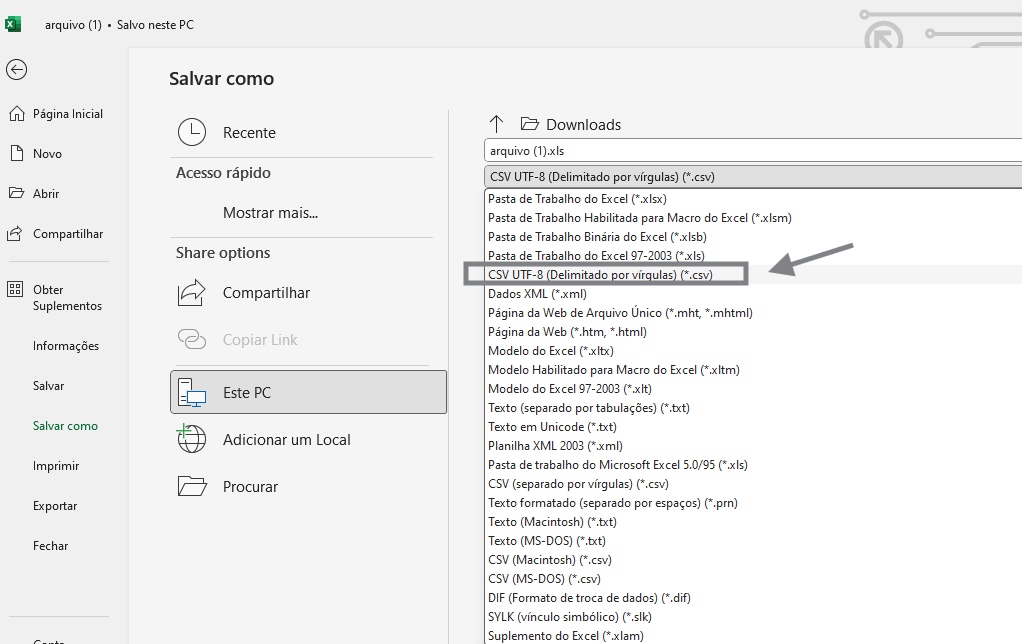Click the Mostrar mais... link

pyautogui.click(x=270, y=213)
